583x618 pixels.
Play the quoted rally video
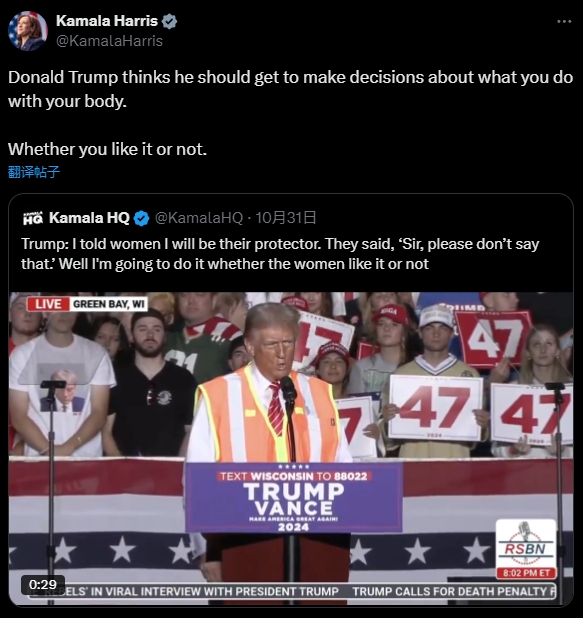click(291, 449)
